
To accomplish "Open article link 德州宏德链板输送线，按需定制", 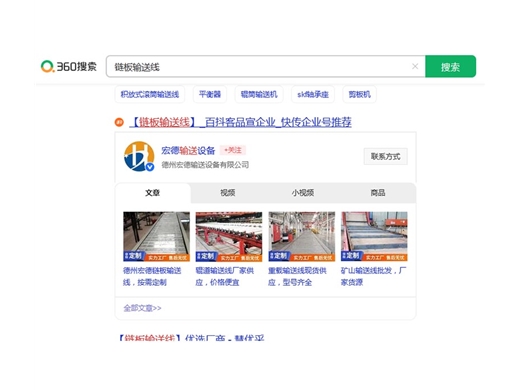I will pos(152,276).
